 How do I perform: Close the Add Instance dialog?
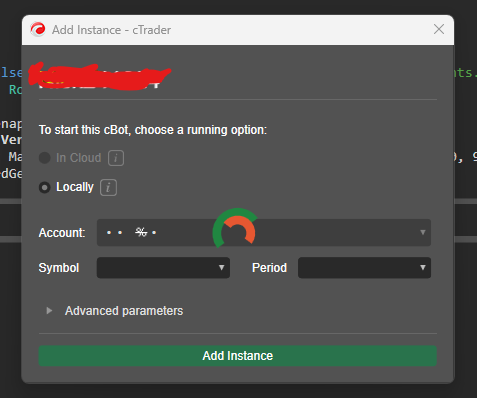[439, 29]
